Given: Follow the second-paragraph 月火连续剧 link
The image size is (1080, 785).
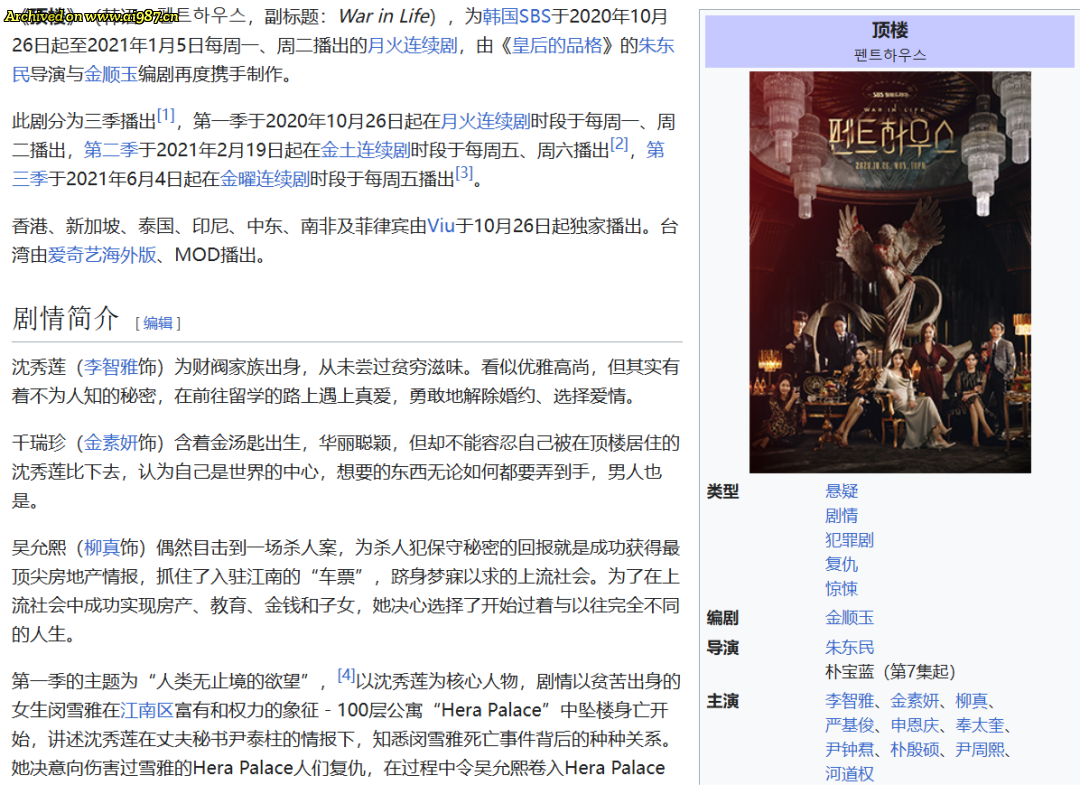Looking at the screenshot, I should click(x=485, y=121).
